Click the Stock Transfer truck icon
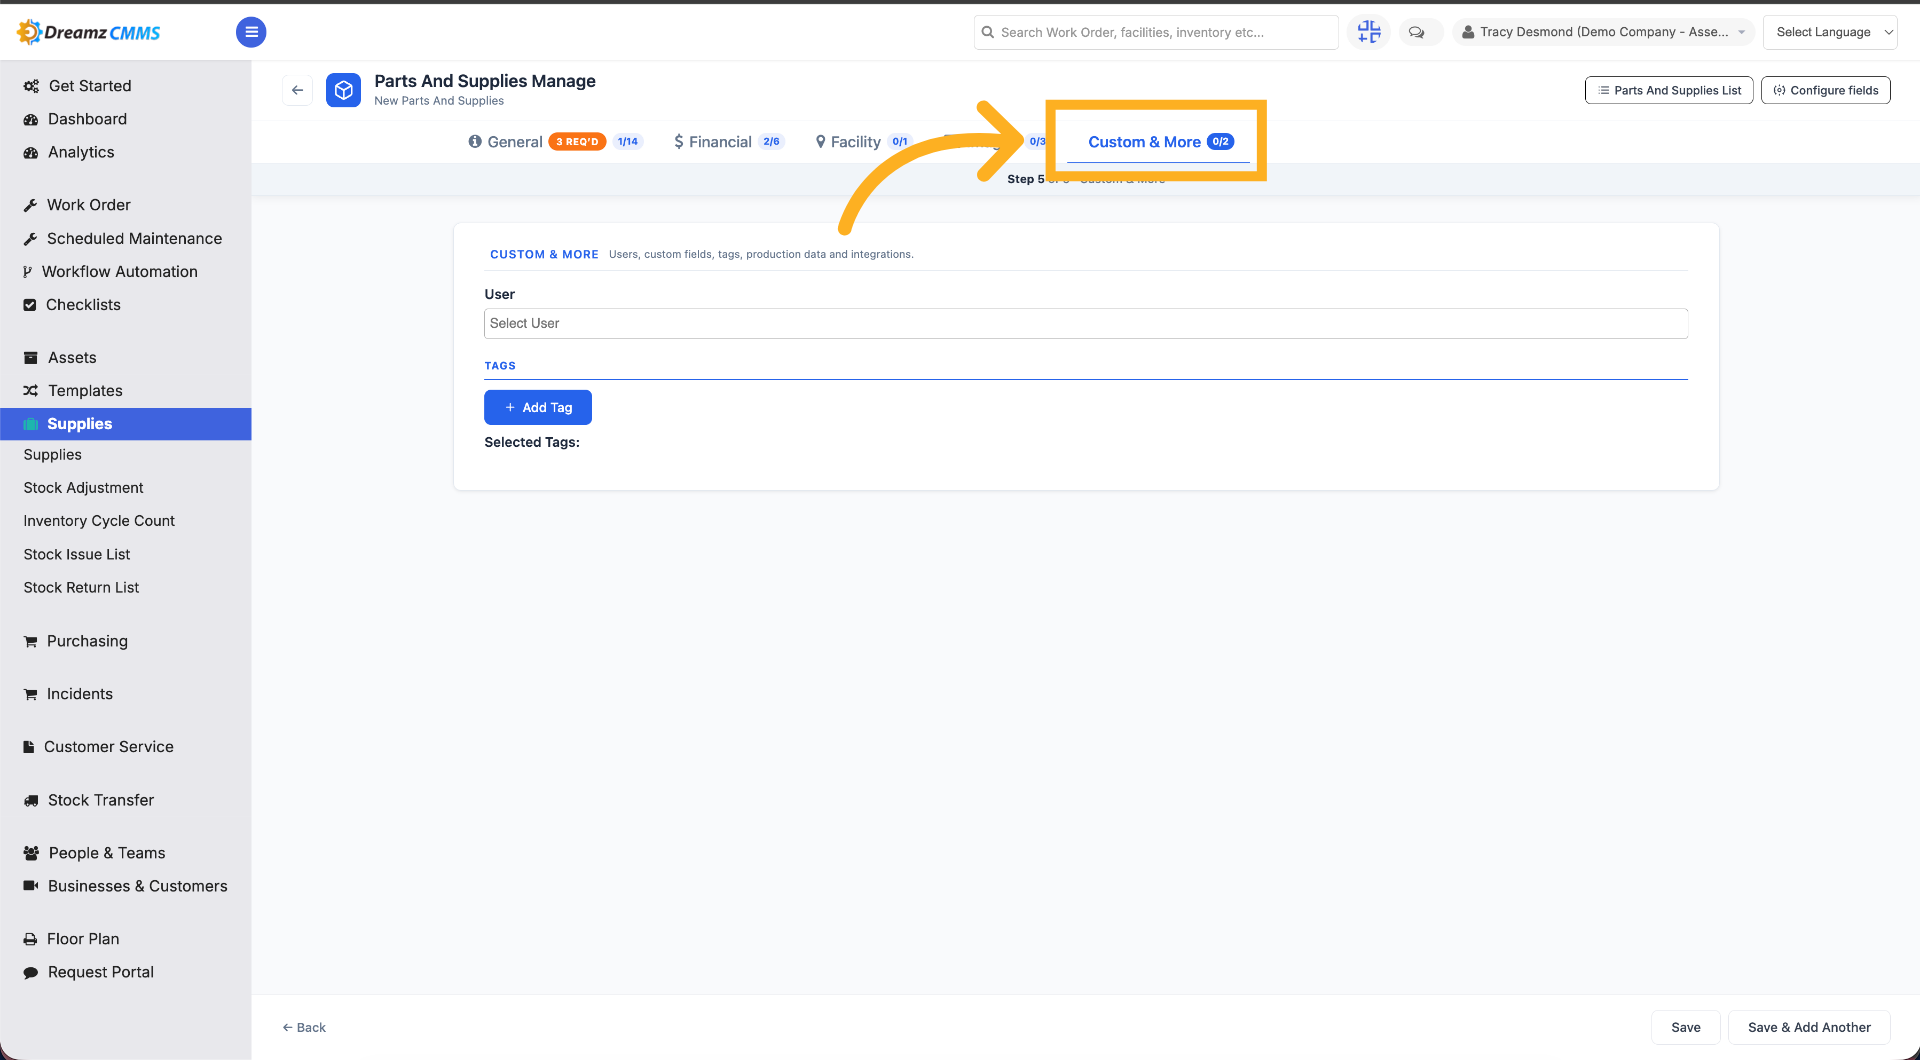Screen dimensions: 1920x1060 (x=31, y=800)
